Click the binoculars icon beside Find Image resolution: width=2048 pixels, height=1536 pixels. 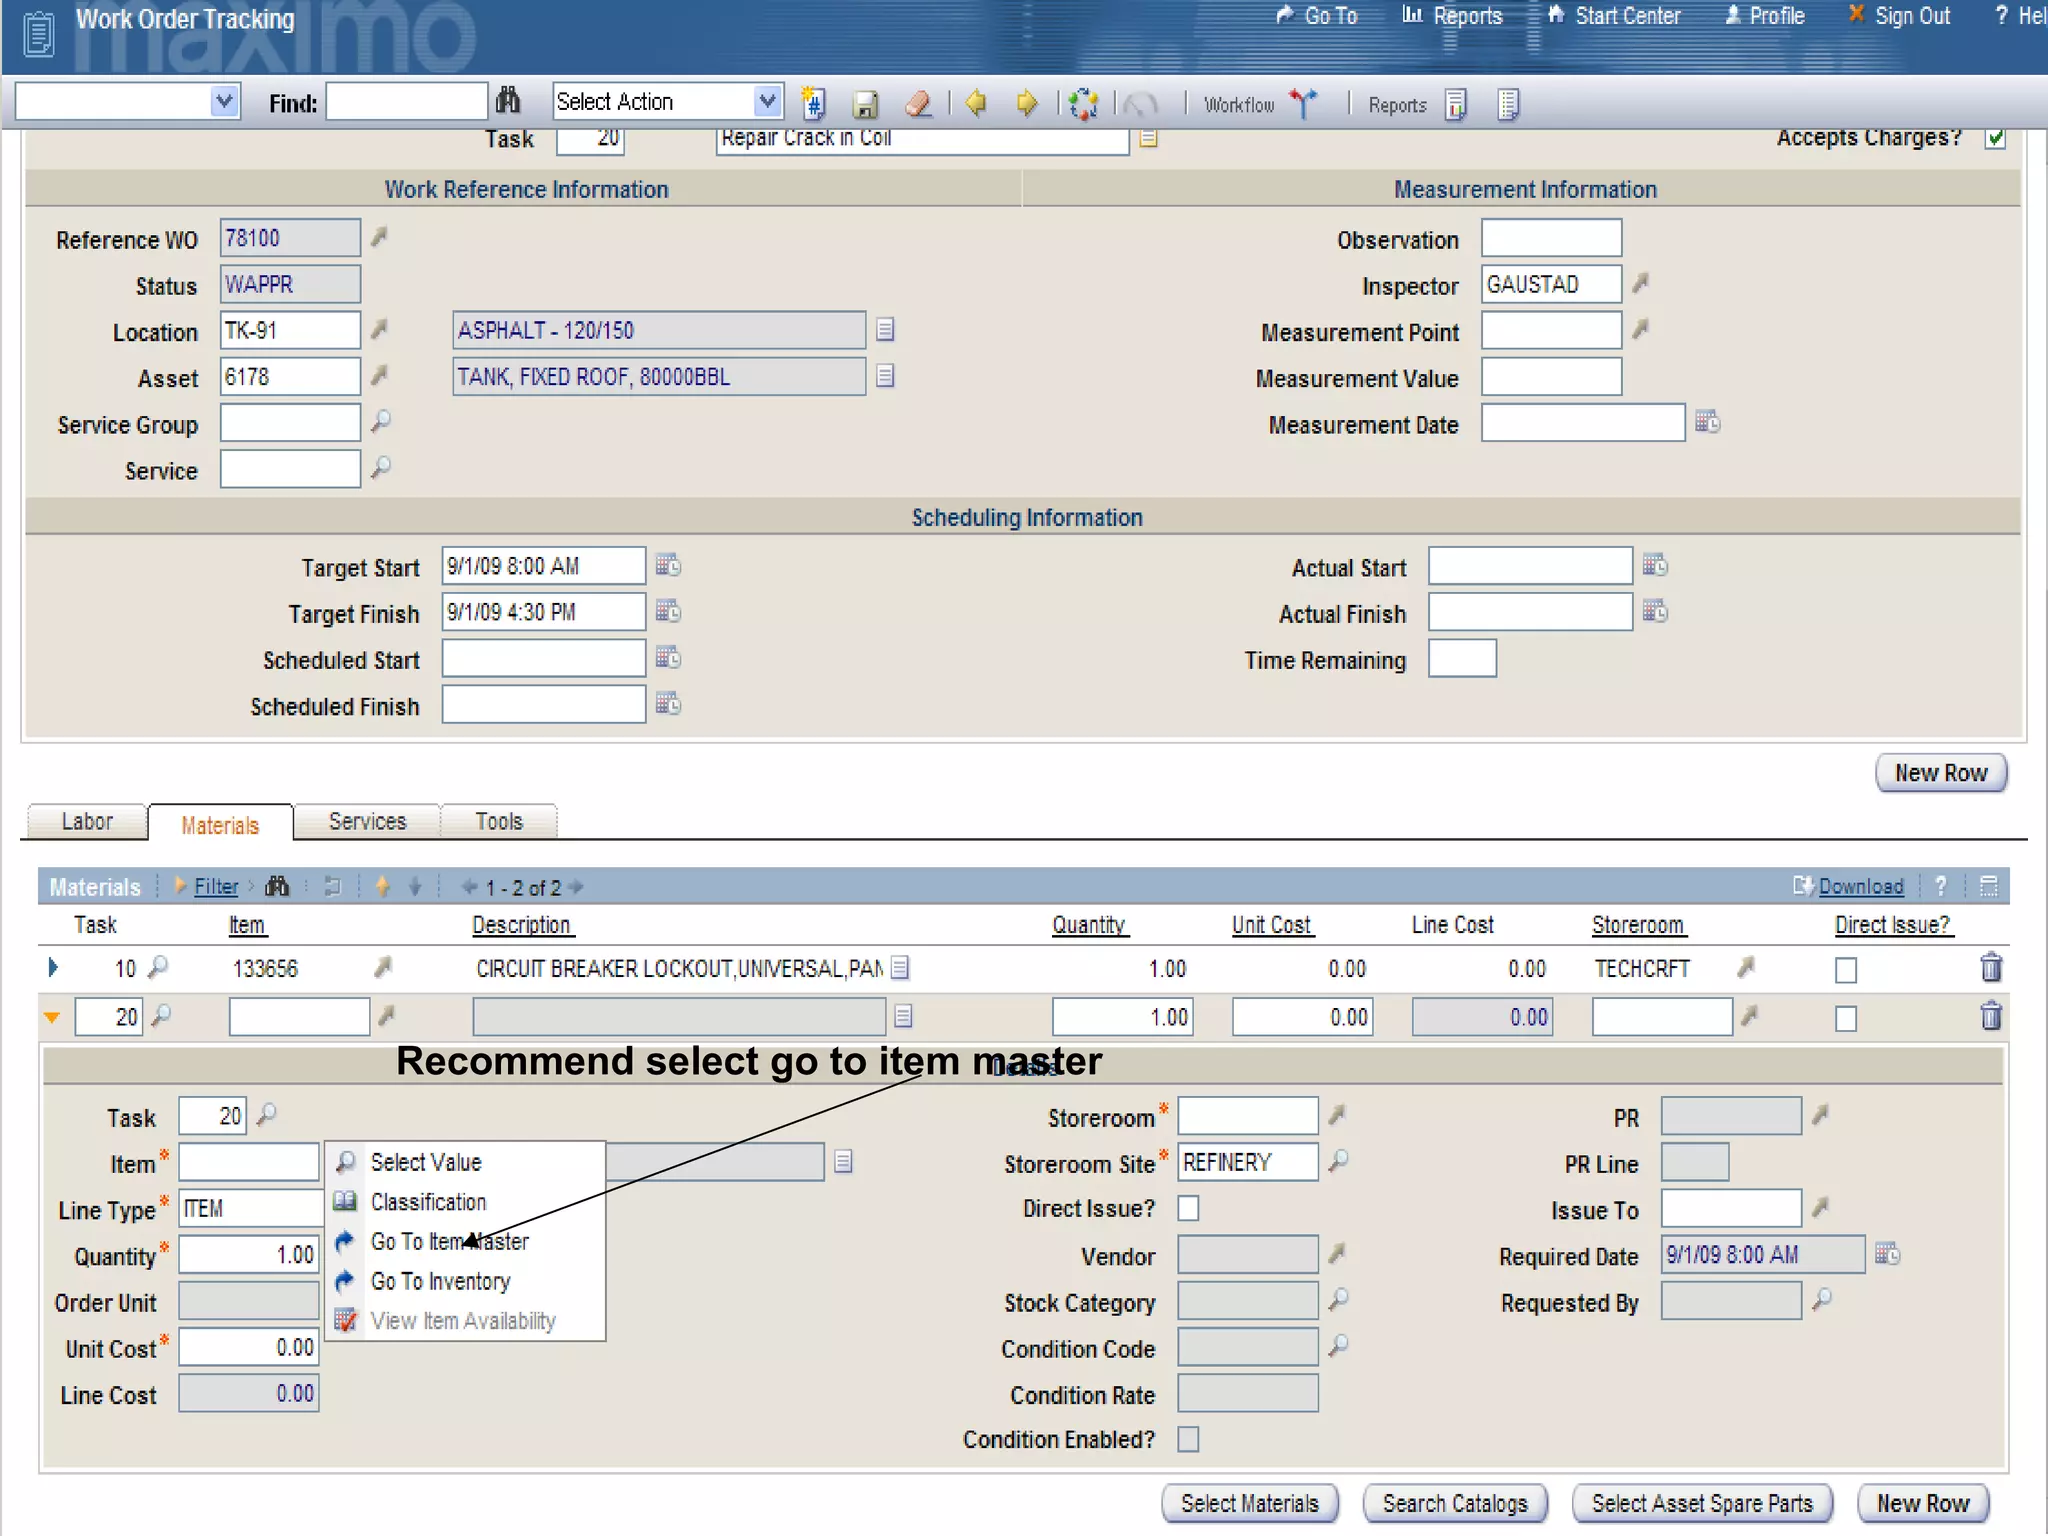pos(508,101)
